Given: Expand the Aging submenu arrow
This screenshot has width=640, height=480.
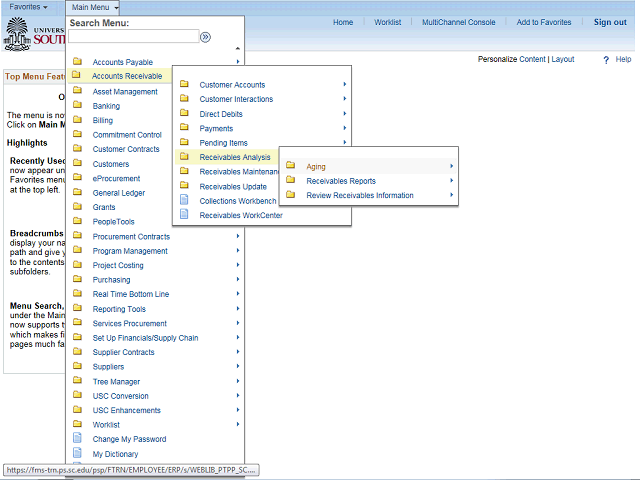Looking at the screenshot, I should click(x=451, y=166).
